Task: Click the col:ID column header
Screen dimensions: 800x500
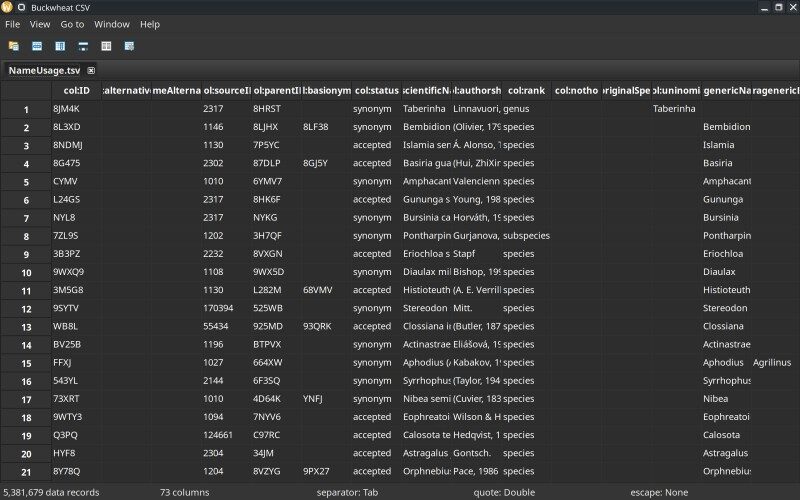Action: pos(77,90)
